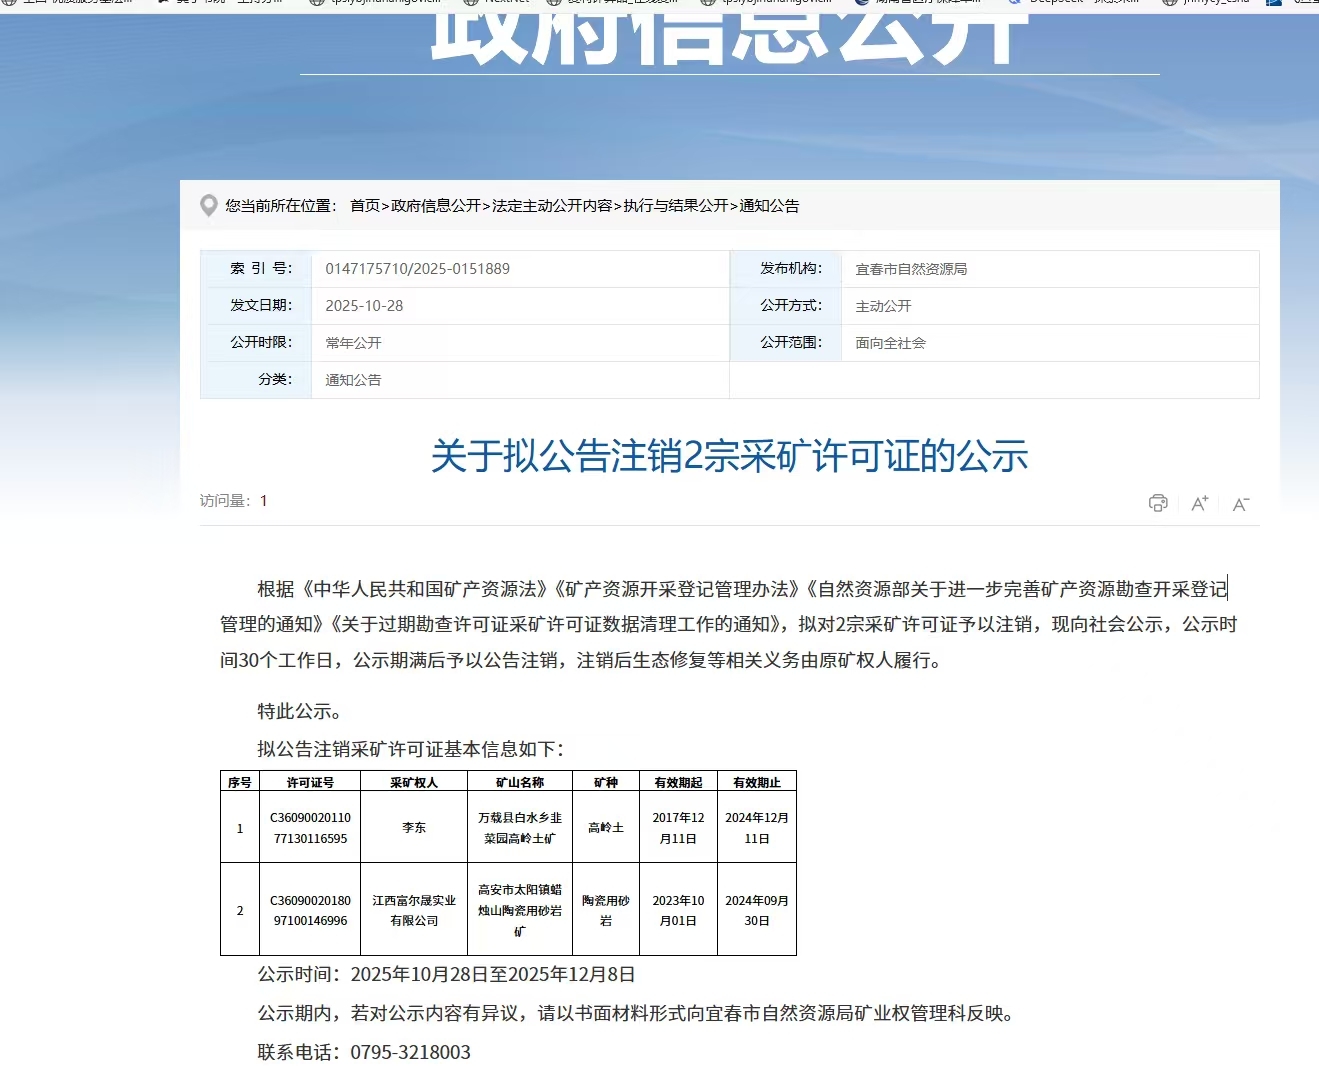Click publisher 宜春市自然资源局 in info table
This screenshot has height=1066, width=1319.
pyautogui.click(x=911, y=269)
